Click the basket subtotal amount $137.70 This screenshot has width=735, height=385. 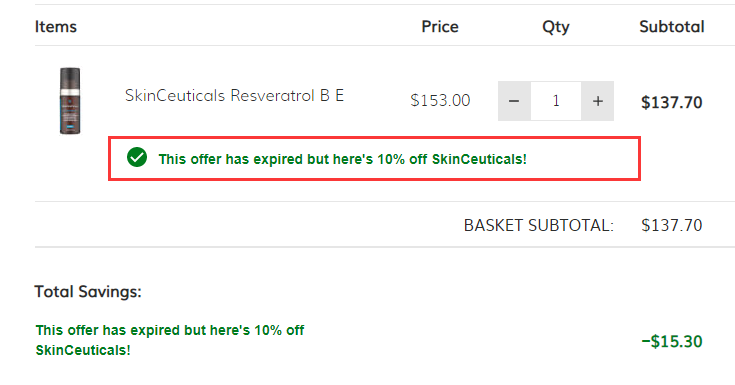pyautogui.click(x=672, y=226)
